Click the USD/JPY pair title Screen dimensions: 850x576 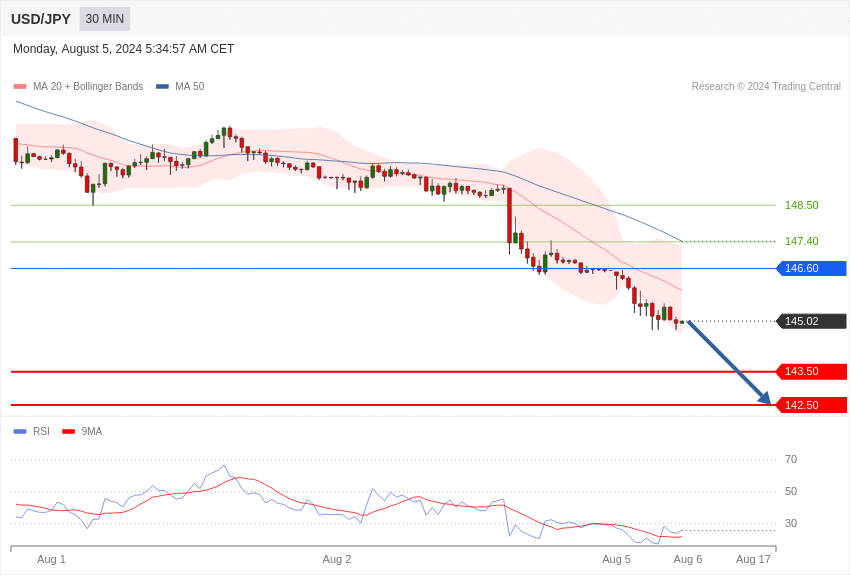point(41,19)
